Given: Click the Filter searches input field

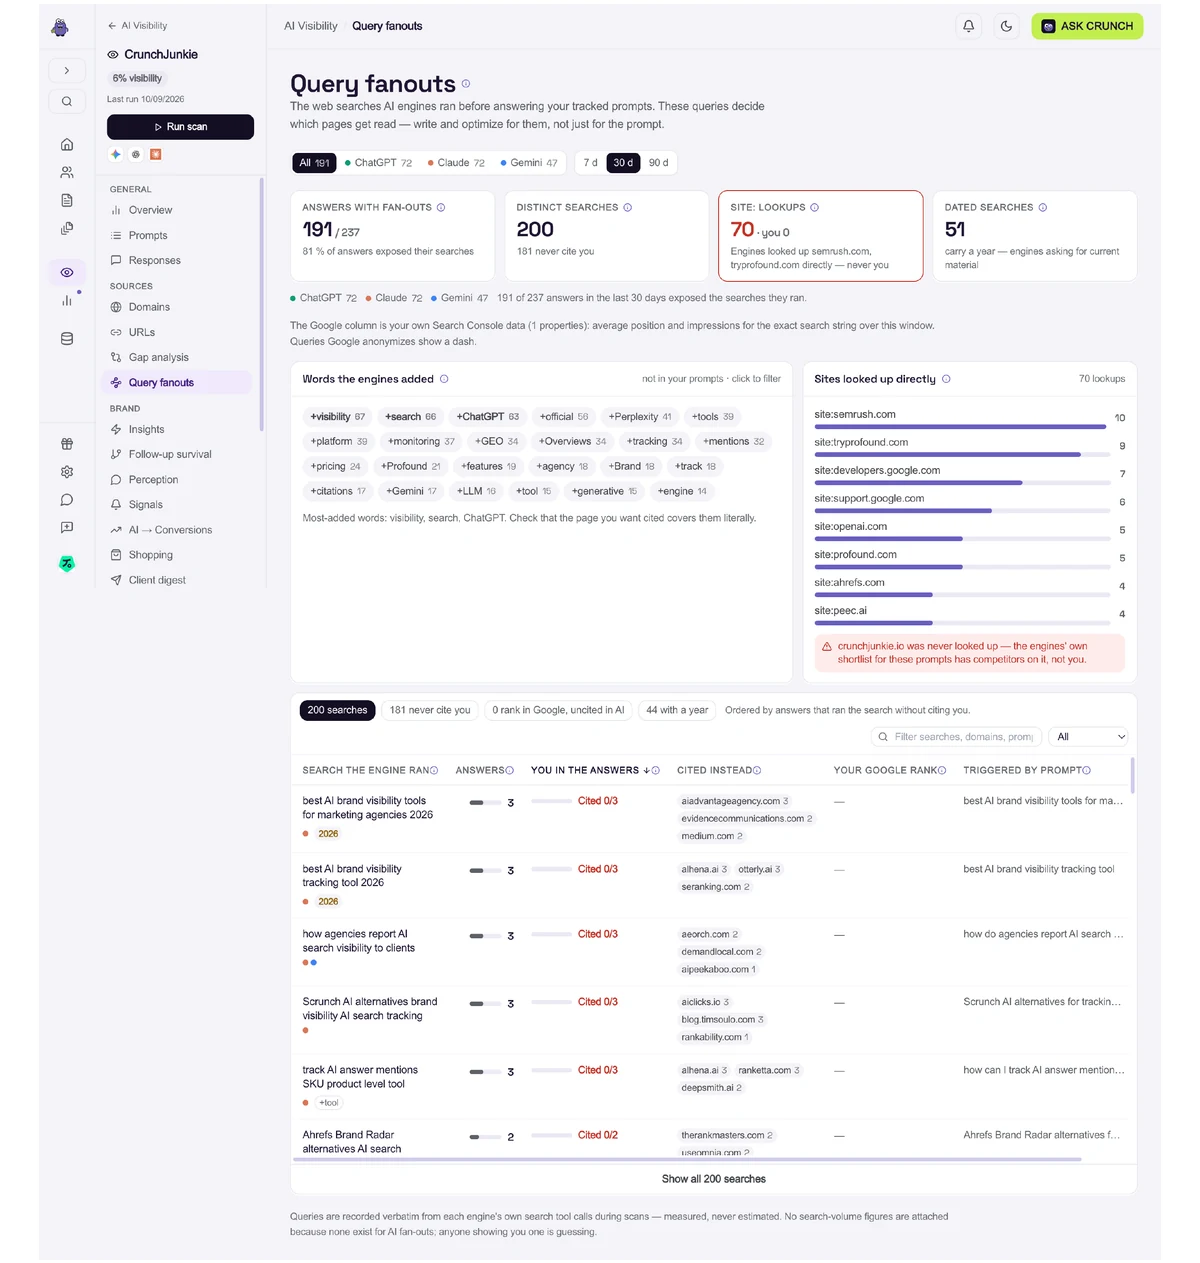Looking at the screenshot, I should tap(956, 737).
